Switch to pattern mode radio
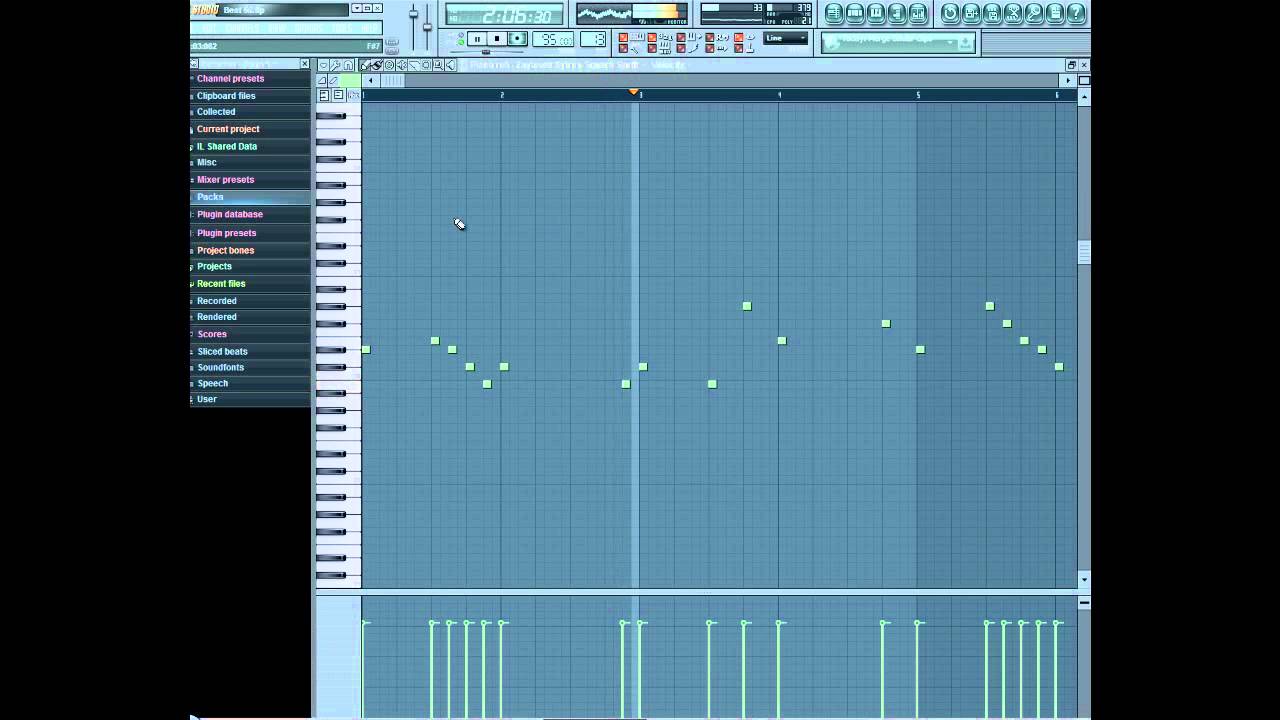1280x720 pixels. click(461, 34)
